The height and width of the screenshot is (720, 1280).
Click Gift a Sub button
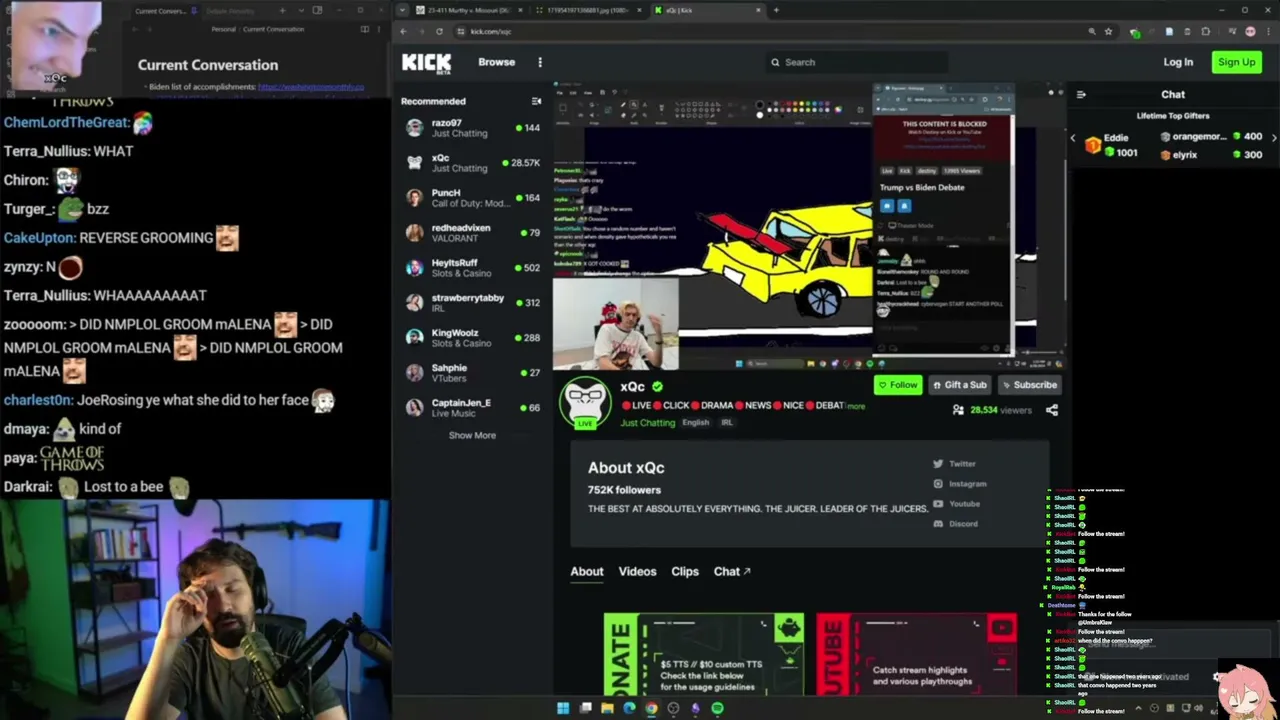tap(959, 385)
